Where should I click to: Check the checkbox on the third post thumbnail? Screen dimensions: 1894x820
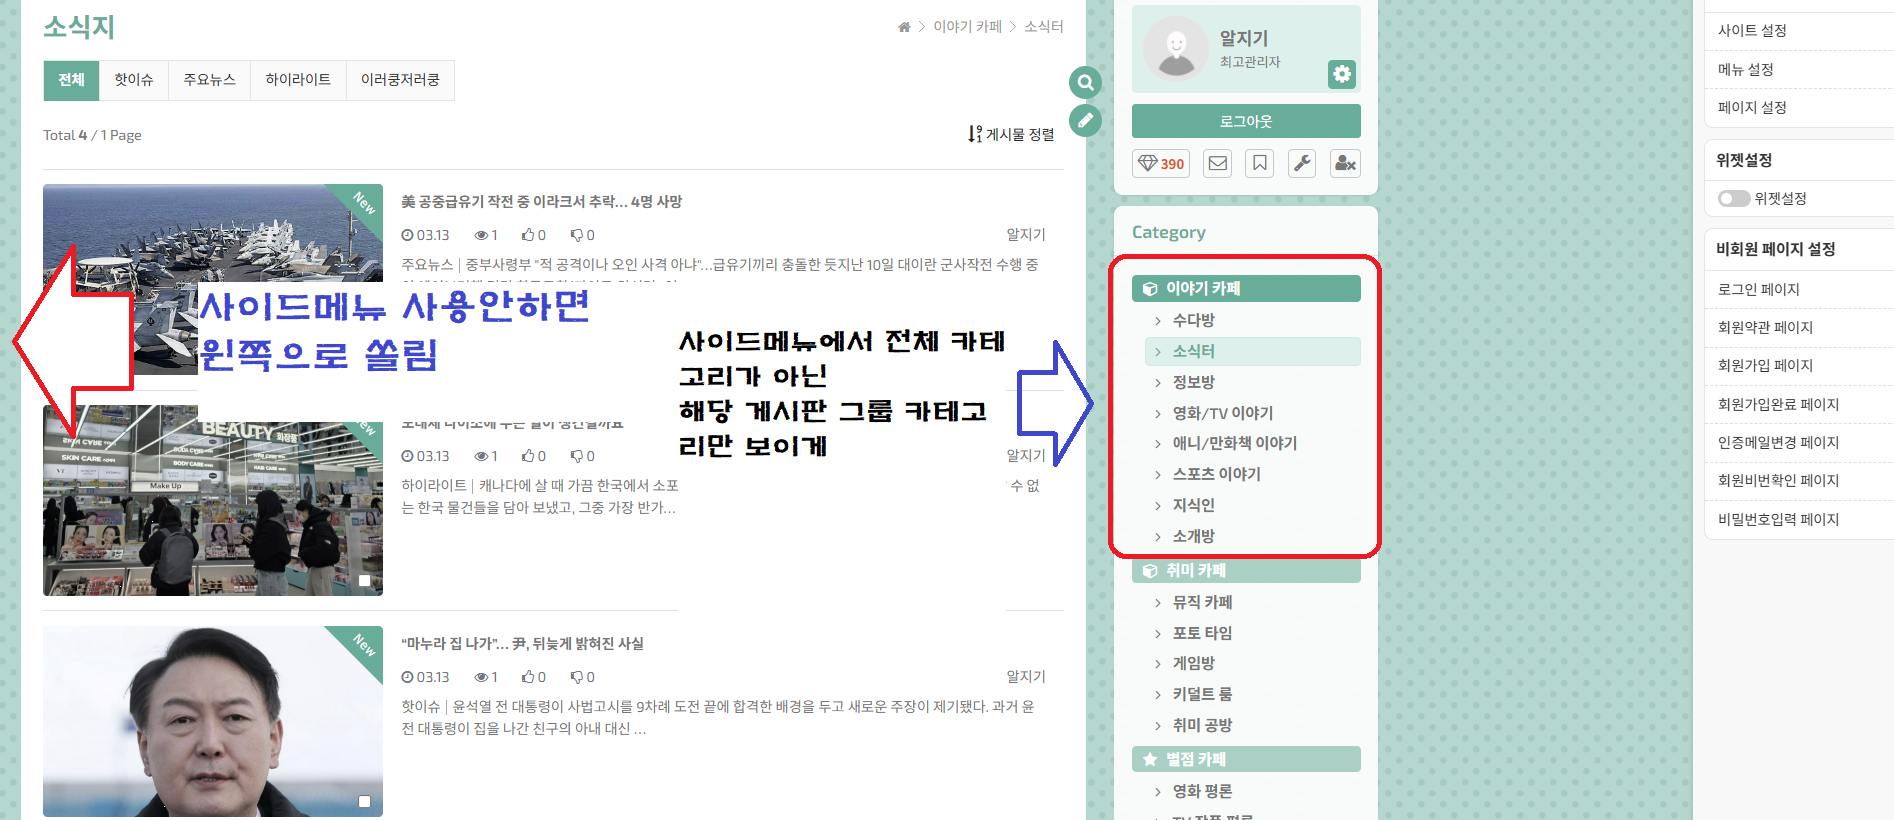365,801
